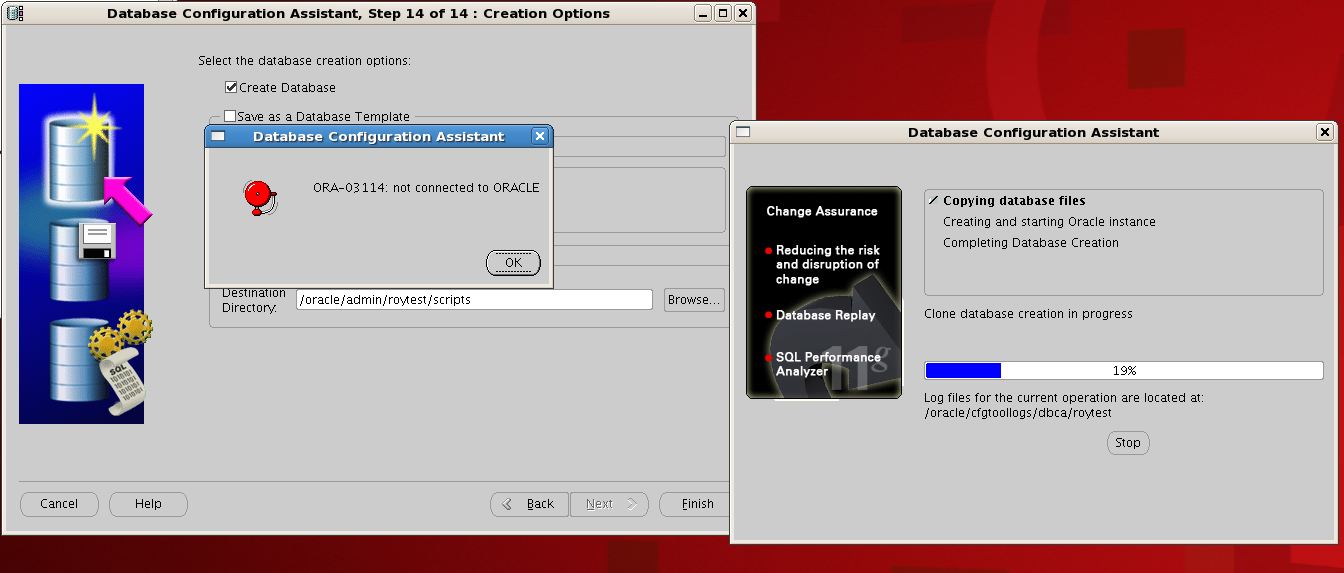The height and width of the screenshot is (573, 1344).
Task: Click the 19% progress bar
Action: tap(1123, 370)
